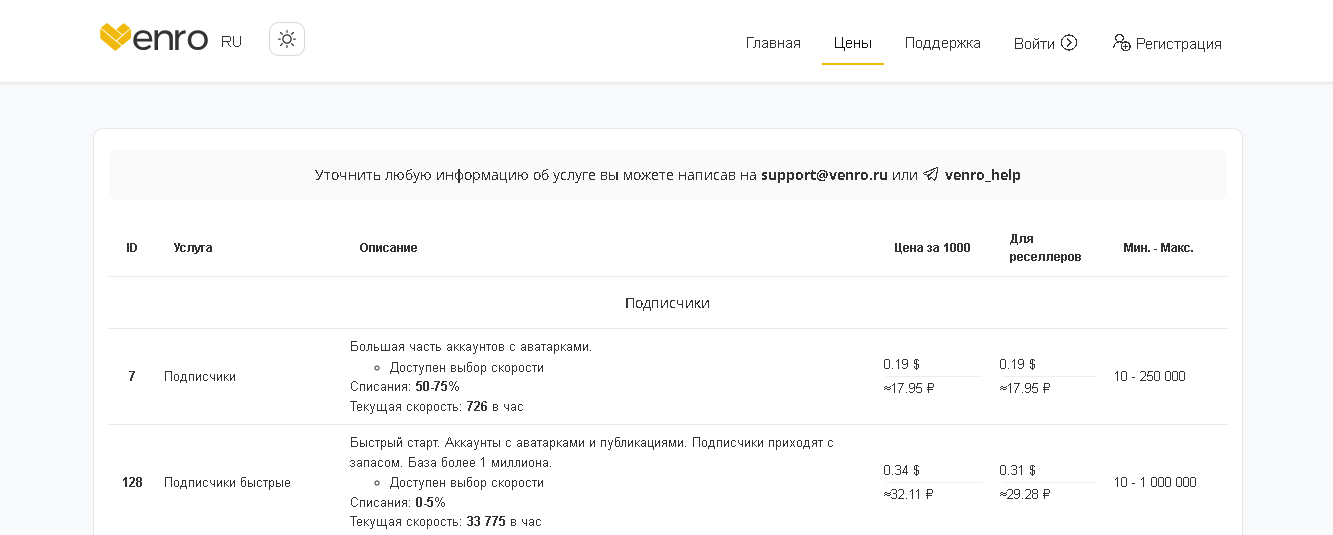Click the Войти login link
The height and width of the screenshot is (535, 1333).
click(1034, 43)
